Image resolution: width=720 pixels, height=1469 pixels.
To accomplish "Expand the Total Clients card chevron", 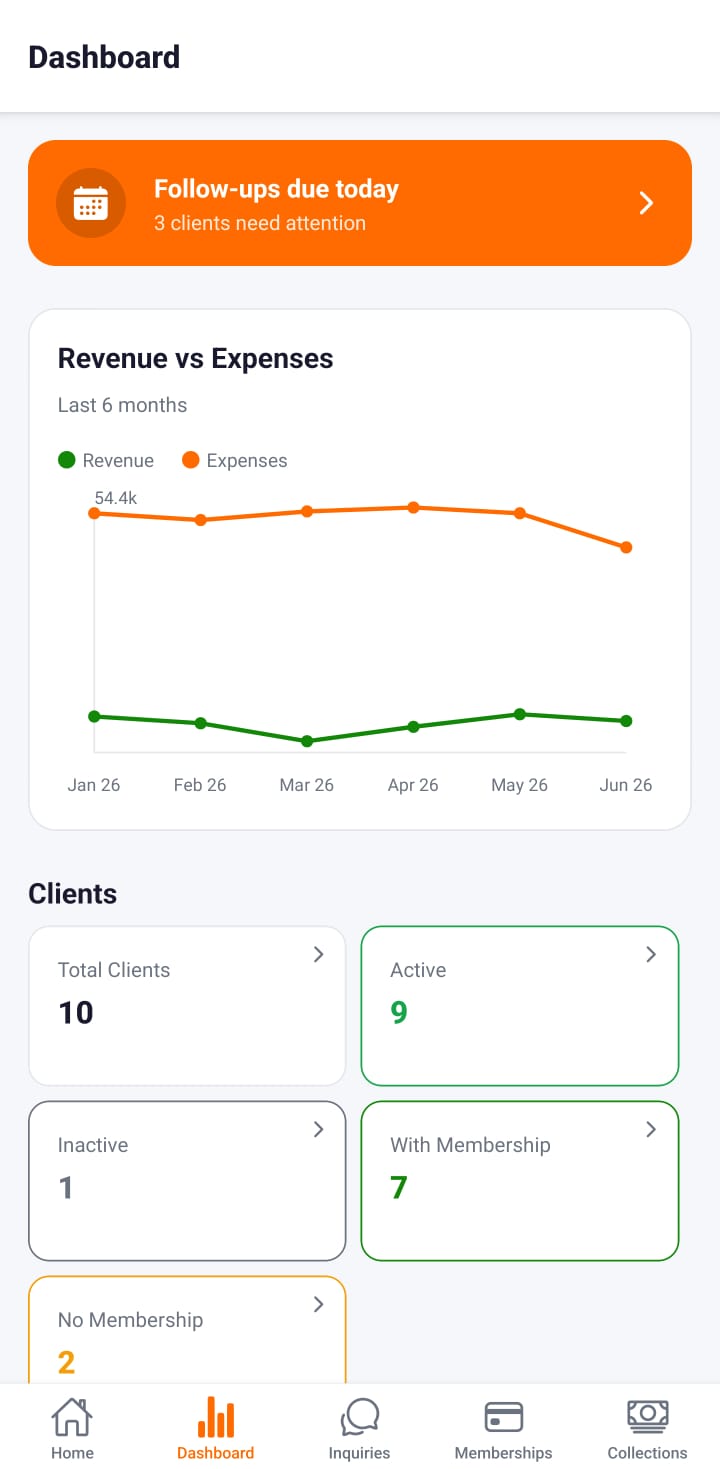I will (319, 954).
